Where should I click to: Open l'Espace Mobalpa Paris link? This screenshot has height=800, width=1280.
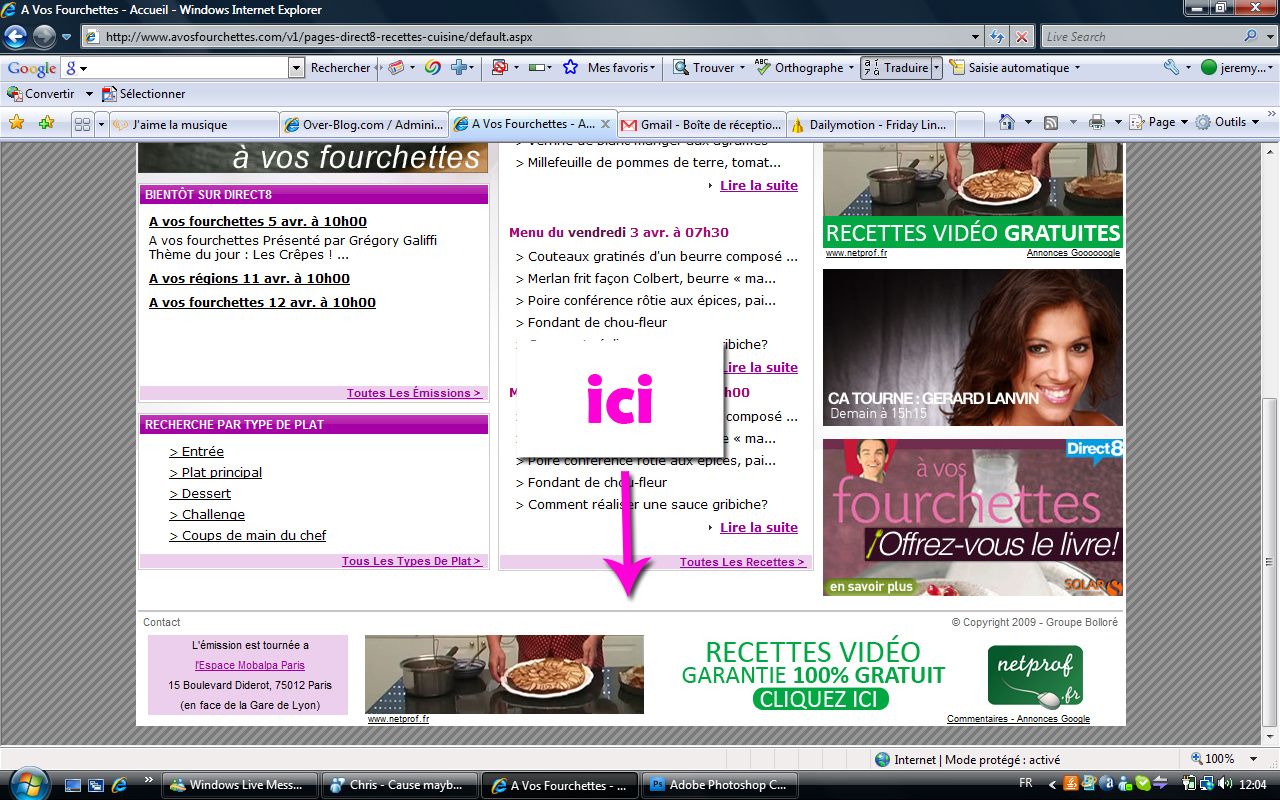coord(250,665)
